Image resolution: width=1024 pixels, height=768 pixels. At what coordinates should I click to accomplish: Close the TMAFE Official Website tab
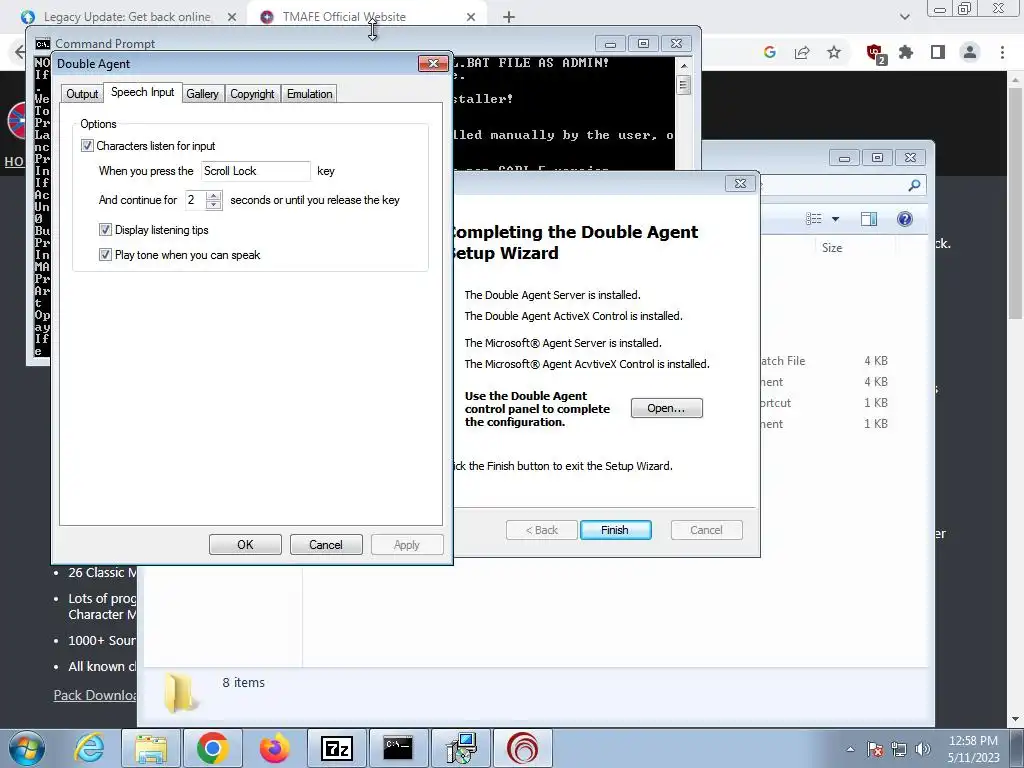tap(471, 17)
